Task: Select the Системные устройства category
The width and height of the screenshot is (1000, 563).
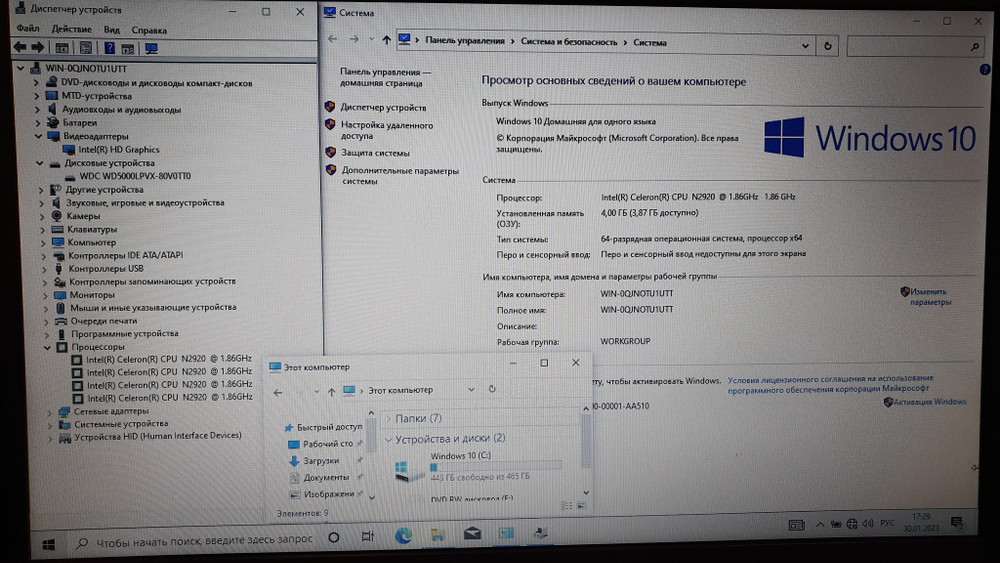Action: click(x=121, y=424)
